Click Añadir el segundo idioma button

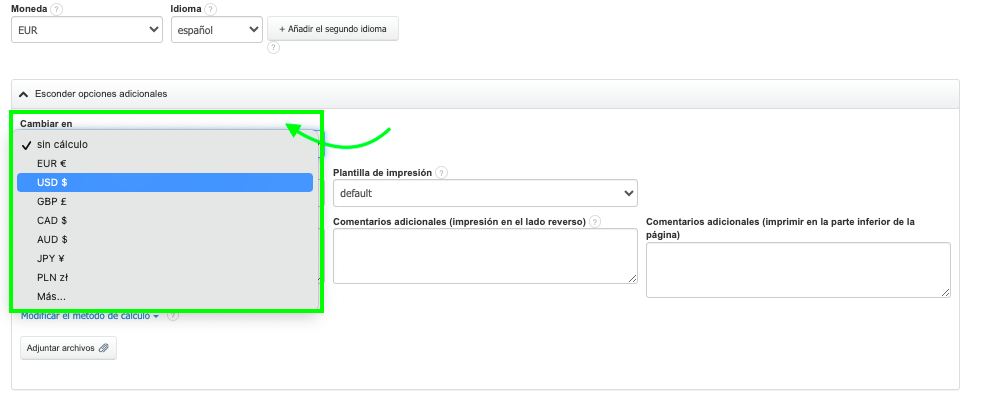(333, 29)
